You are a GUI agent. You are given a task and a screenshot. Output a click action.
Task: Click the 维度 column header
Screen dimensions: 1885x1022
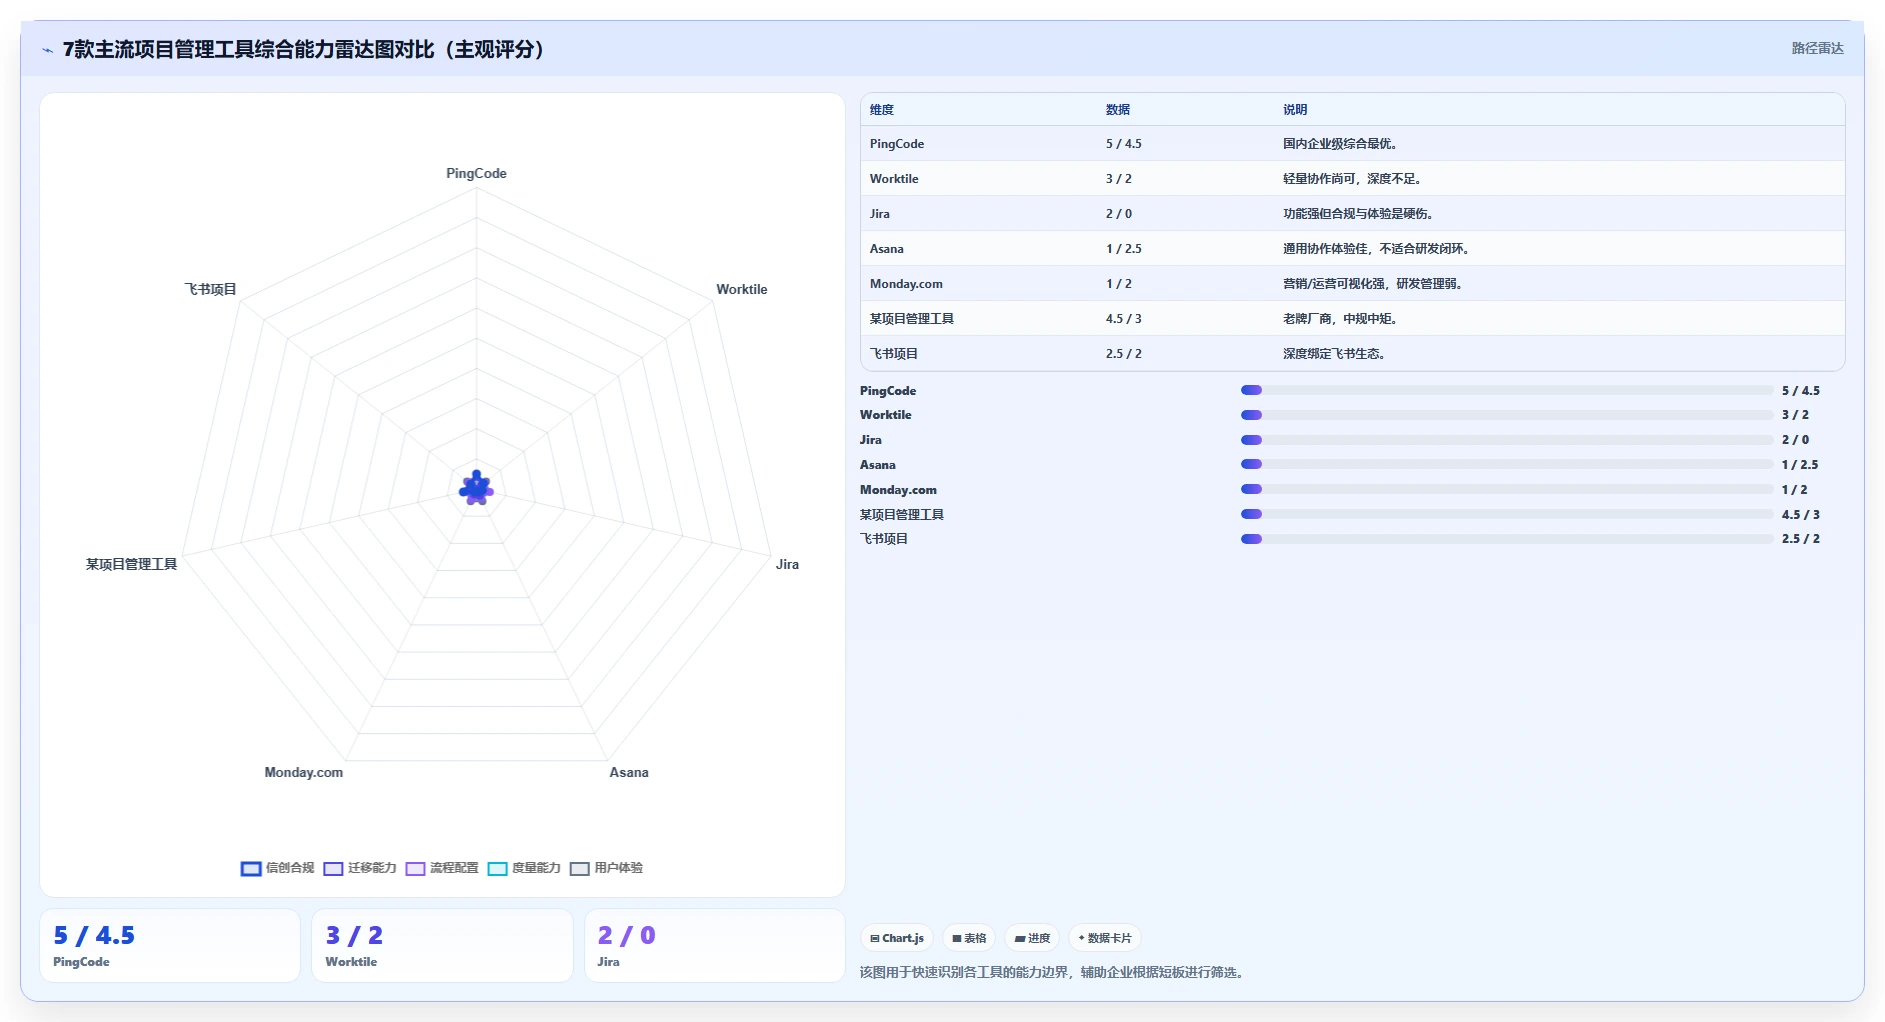pyautogui.click(x=882, y=110)
